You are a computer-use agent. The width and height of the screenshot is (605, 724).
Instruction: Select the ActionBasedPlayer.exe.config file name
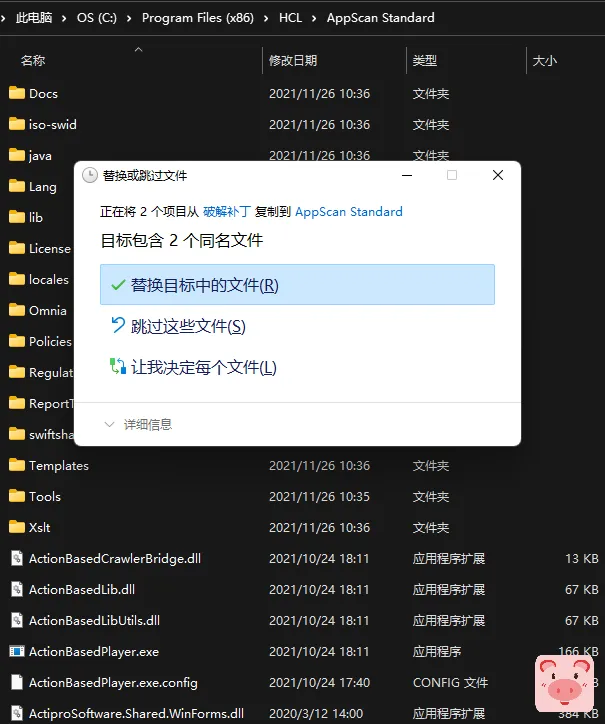tap(113, 682)
